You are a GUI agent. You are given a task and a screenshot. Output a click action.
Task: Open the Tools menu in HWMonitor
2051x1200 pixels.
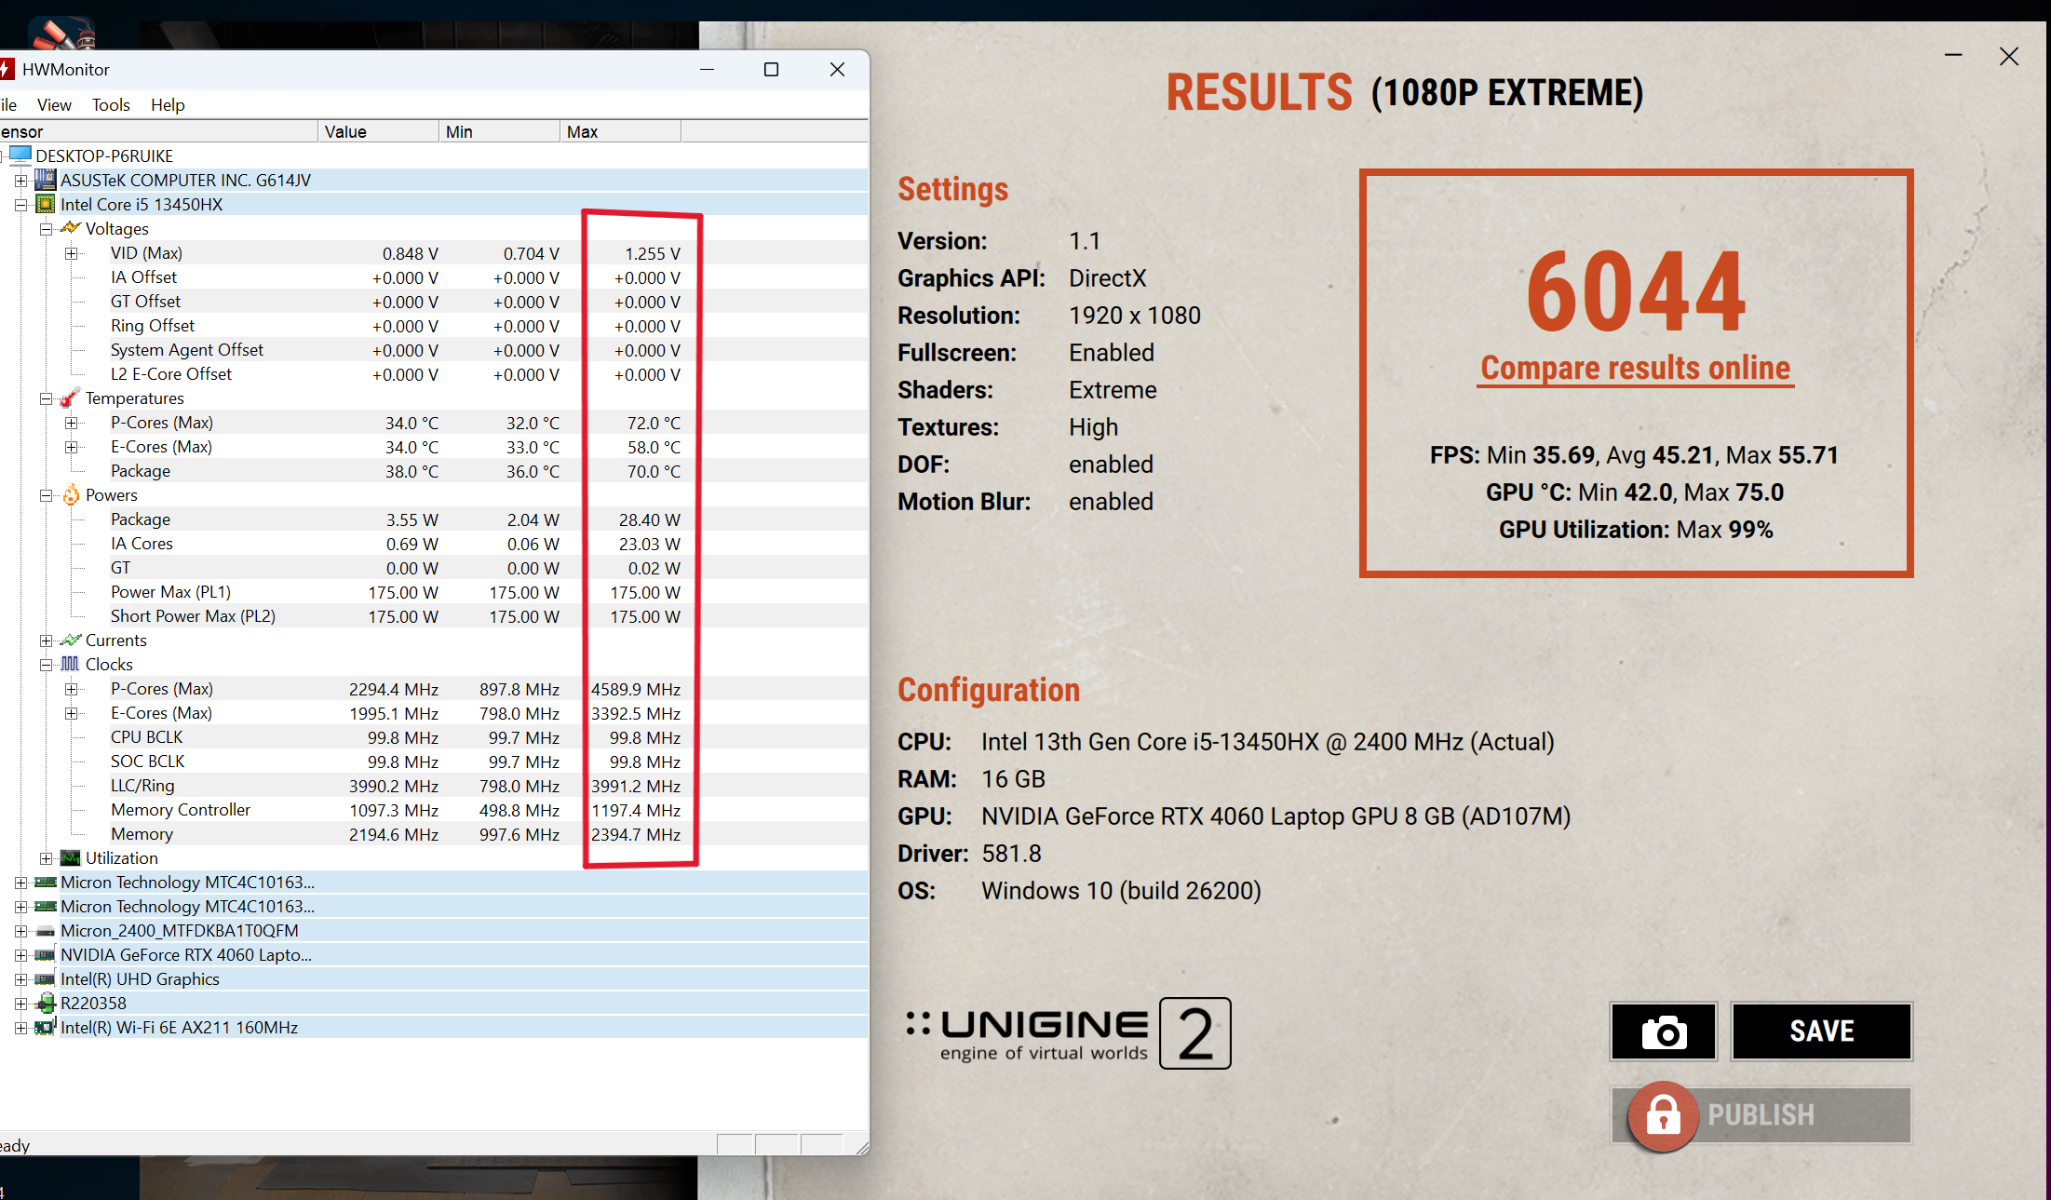click(111, 105)
